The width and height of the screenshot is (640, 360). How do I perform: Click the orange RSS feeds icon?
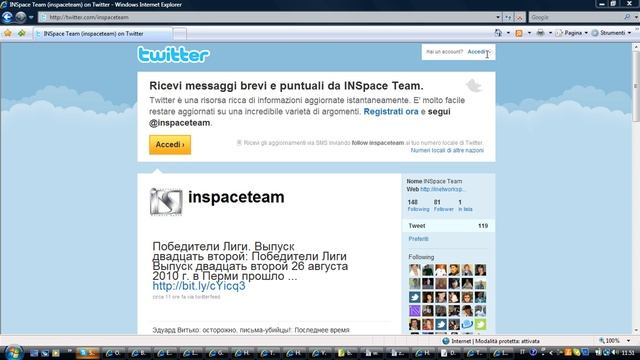click(519, 33)
